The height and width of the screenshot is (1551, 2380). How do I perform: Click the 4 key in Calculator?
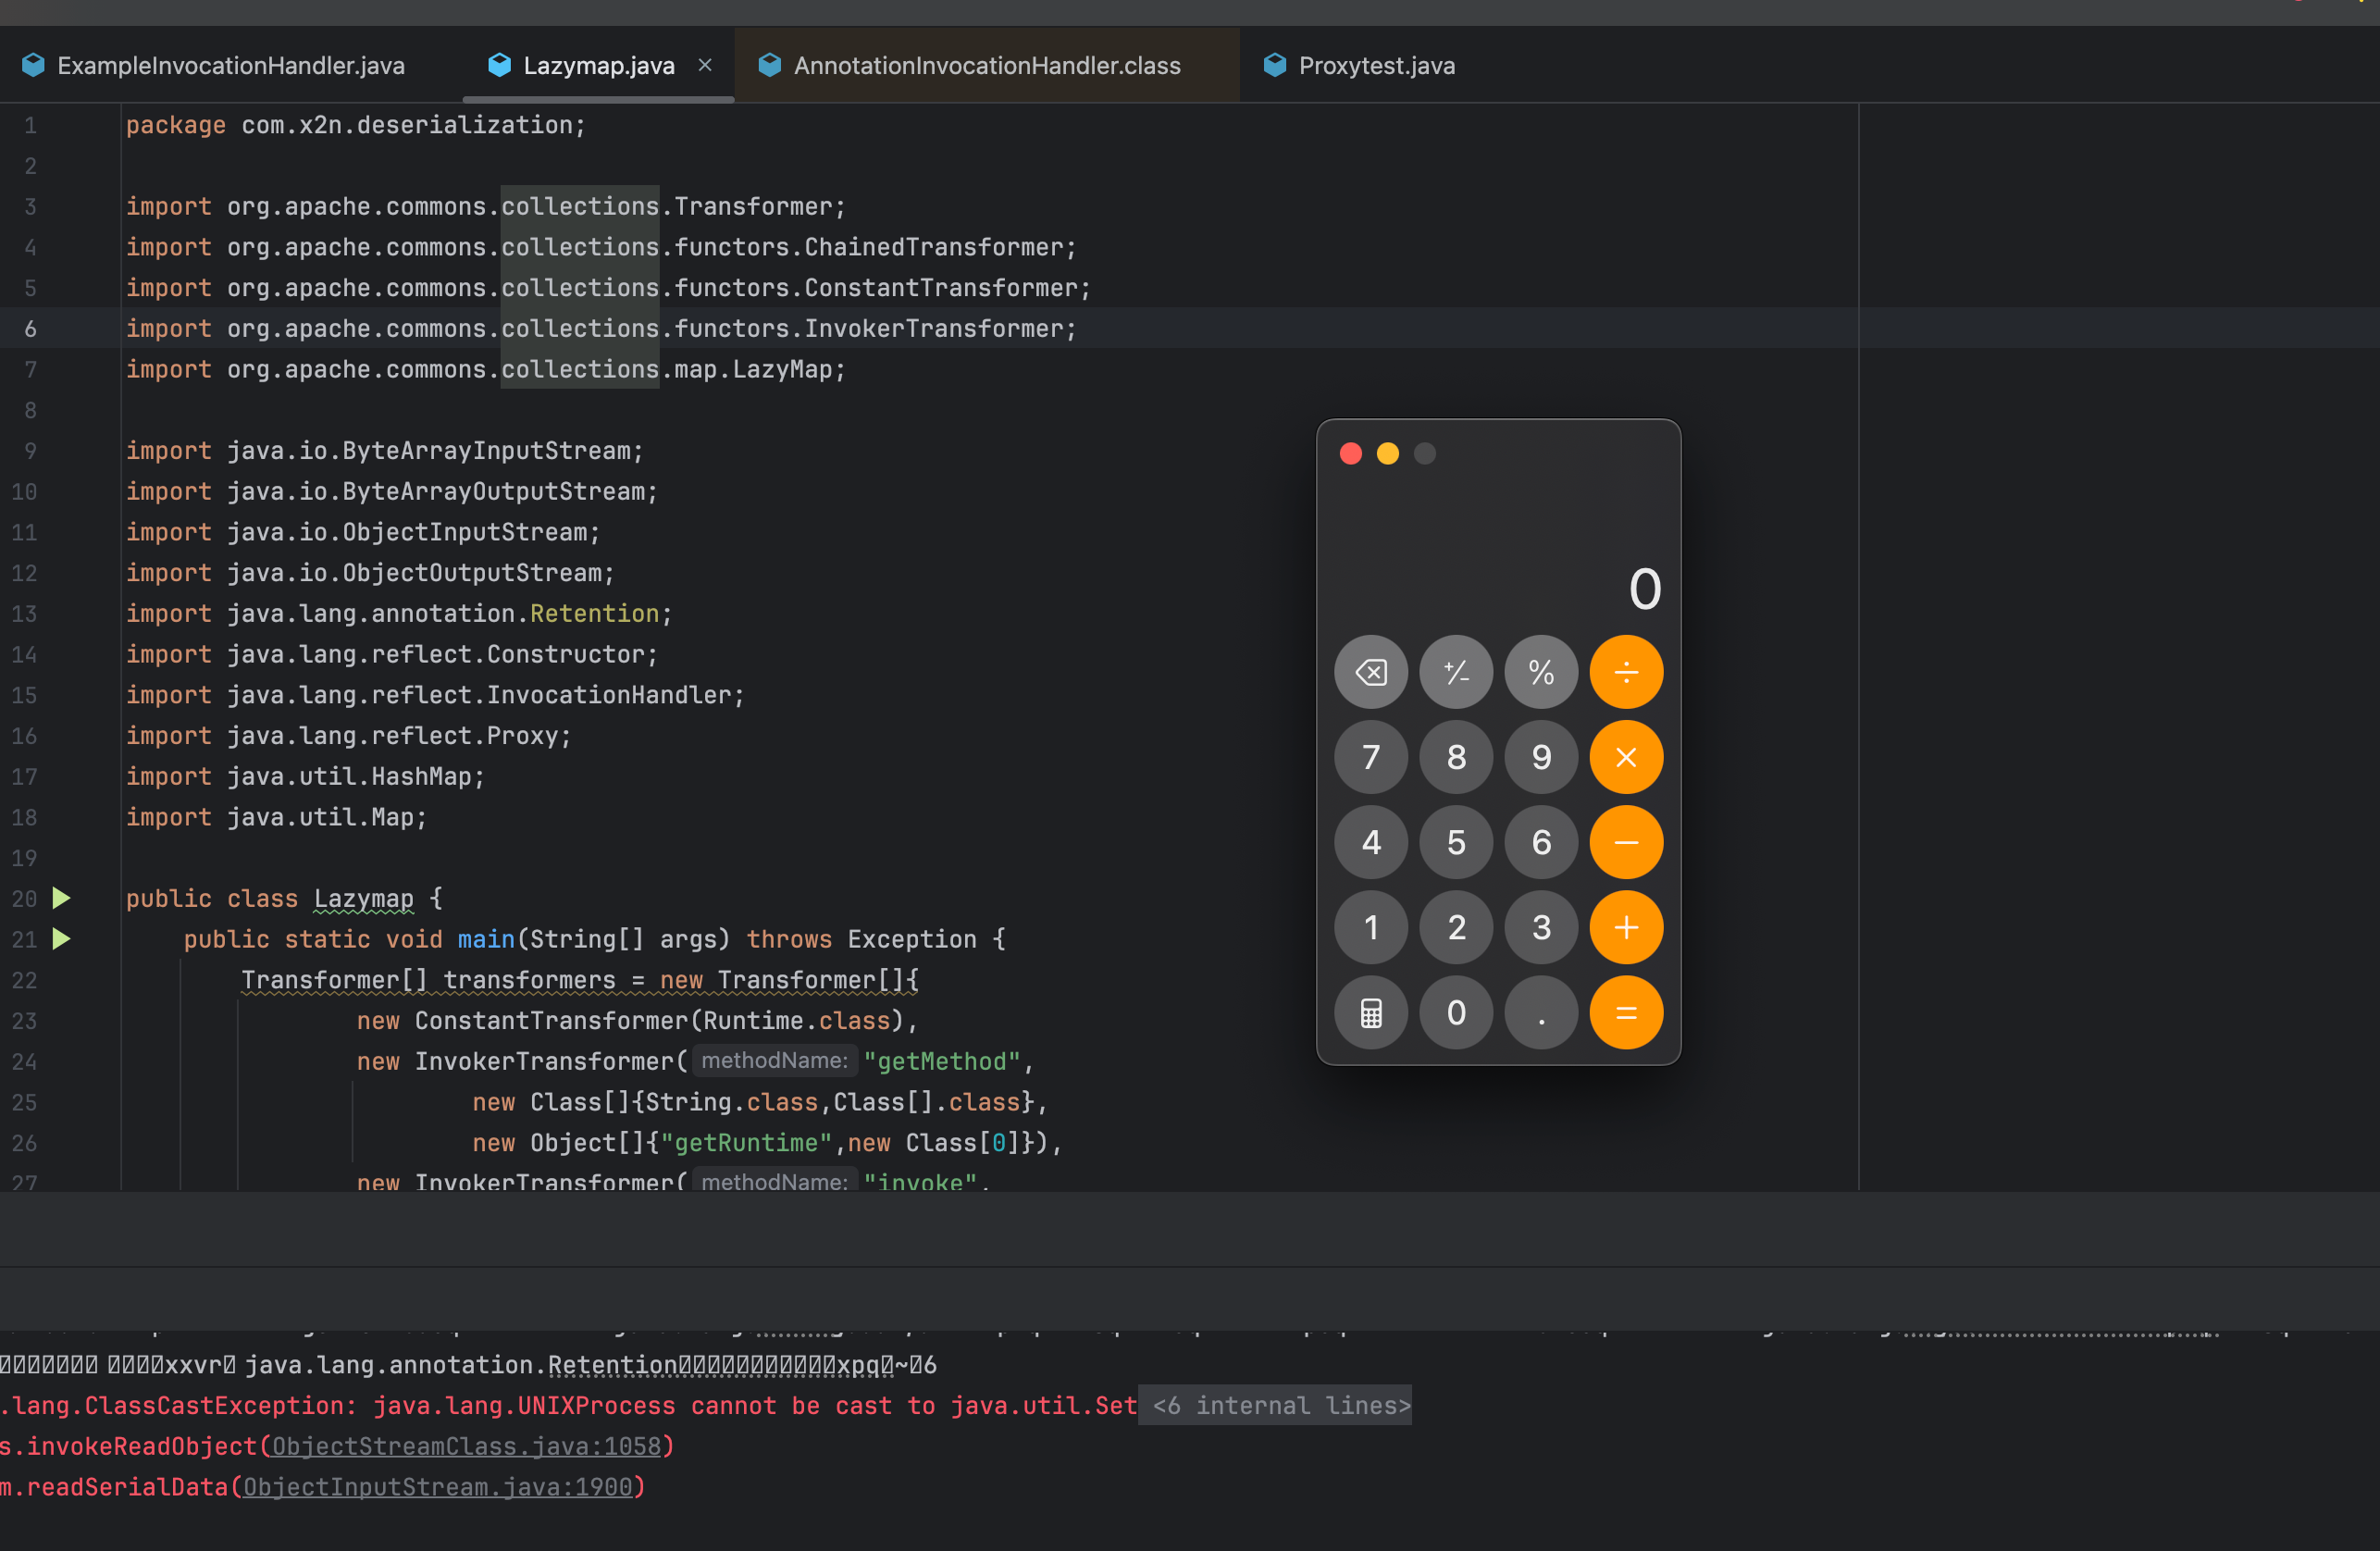1371,842
